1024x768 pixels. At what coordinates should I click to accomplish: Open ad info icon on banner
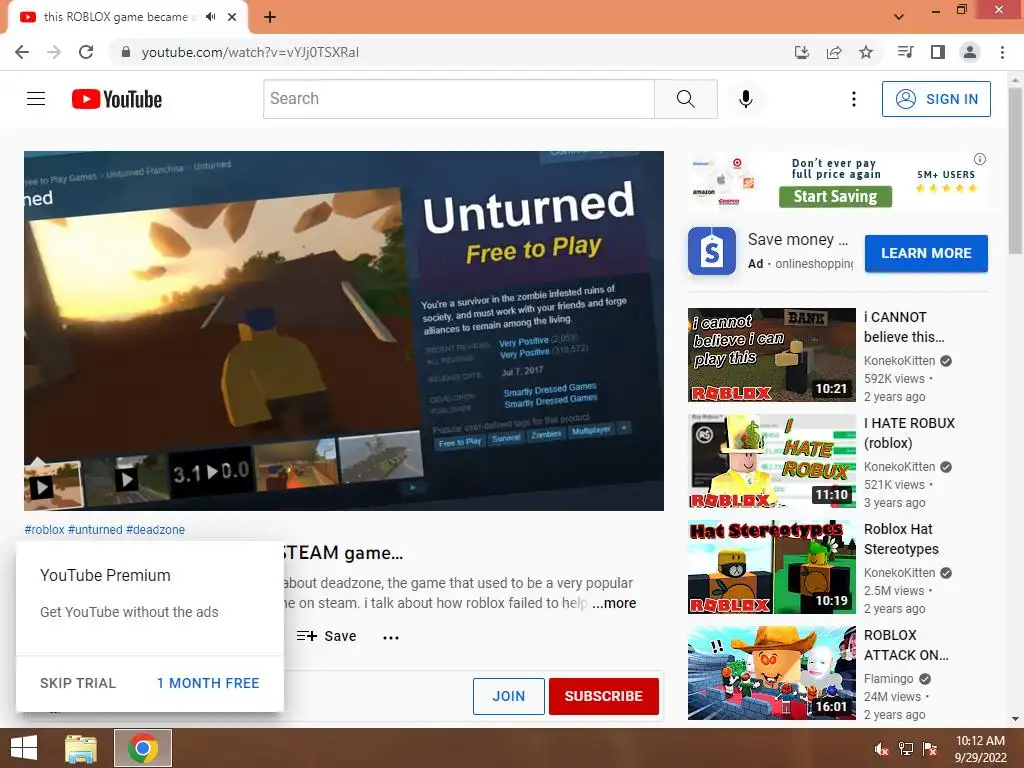(980, 159)
